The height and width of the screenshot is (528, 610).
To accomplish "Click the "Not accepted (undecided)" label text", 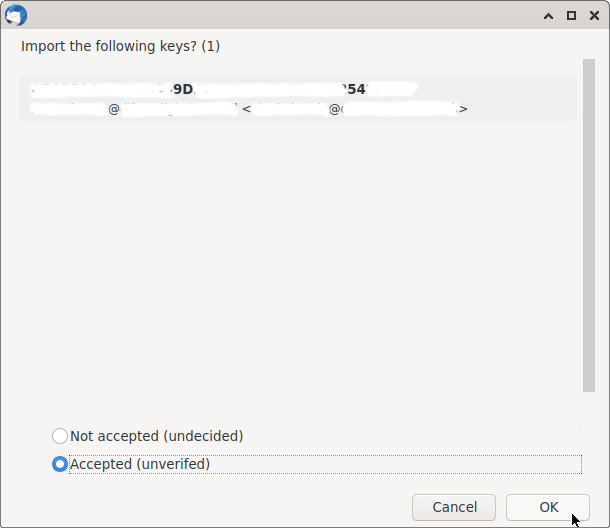I will click(x=156, y=436).
